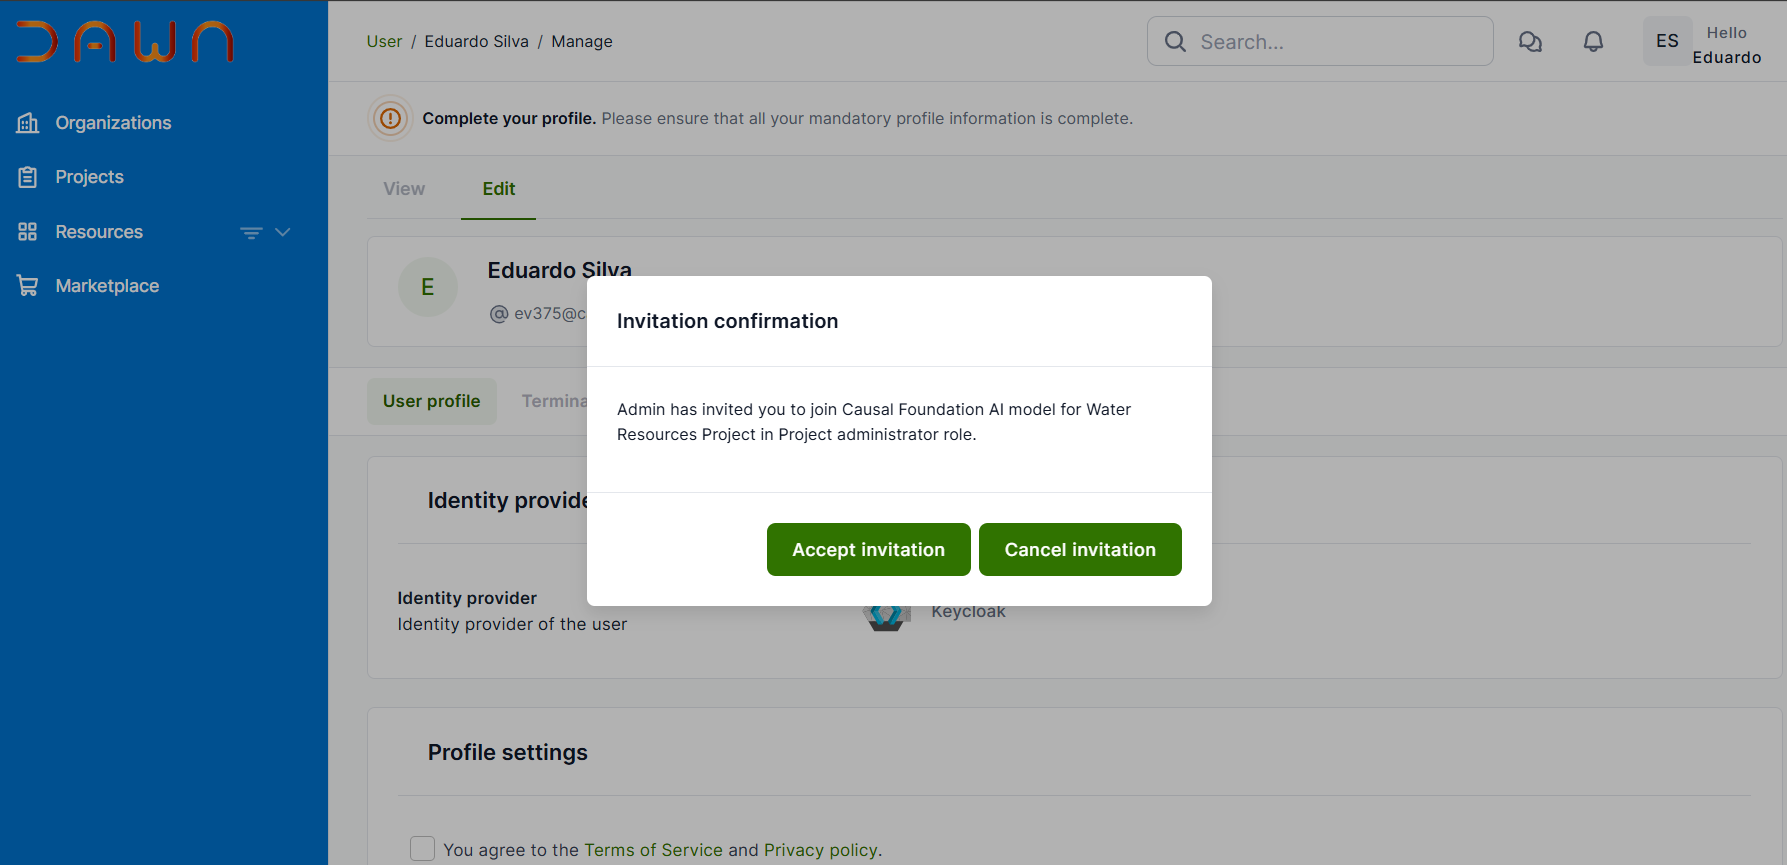The image size is (1787, 865).
Task: Select the Edit tab
Action: (x=498, y=189)
